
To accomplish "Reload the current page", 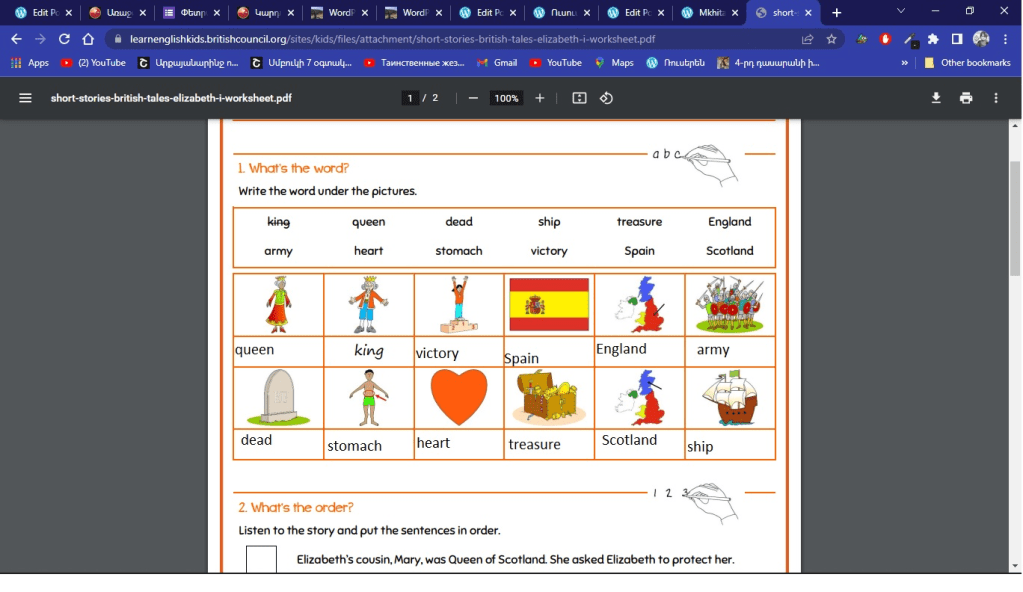I will [64, 39].
